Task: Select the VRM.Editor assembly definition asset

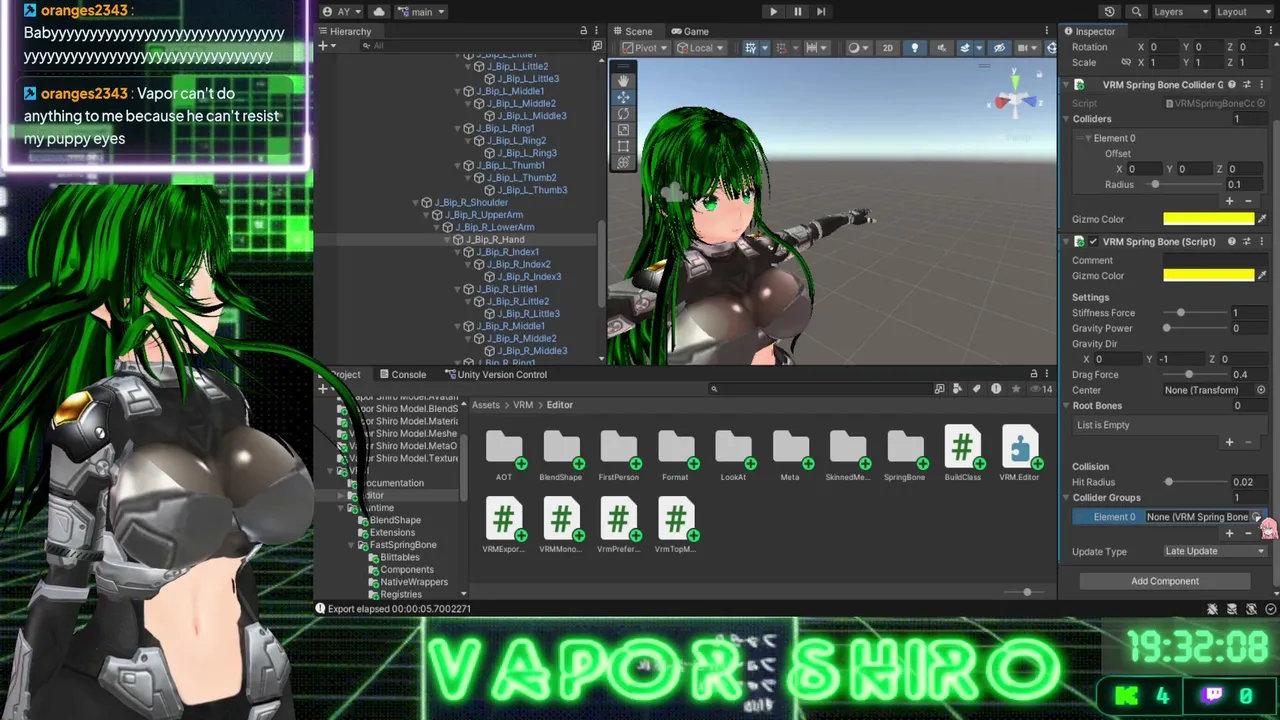Action: tap(1019, 455)
